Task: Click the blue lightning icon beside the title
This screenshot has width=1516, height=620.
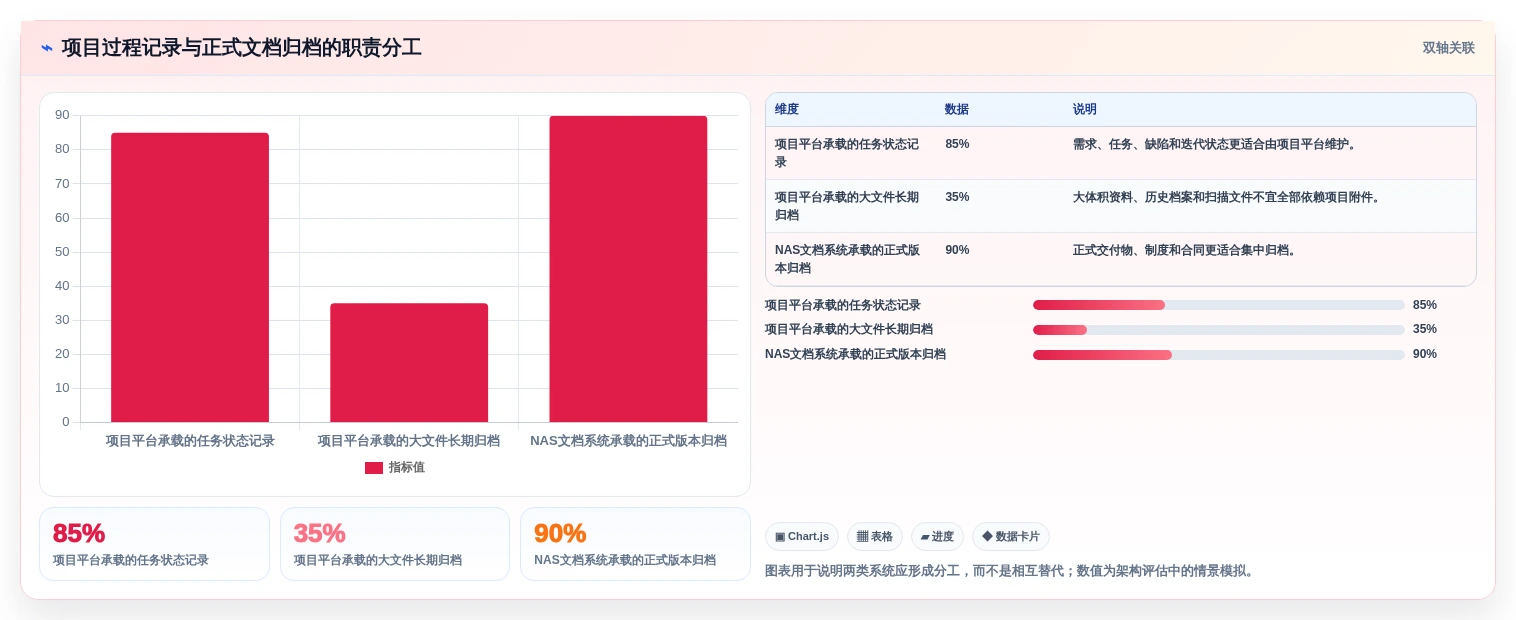Action: click(x=46, y=48)
